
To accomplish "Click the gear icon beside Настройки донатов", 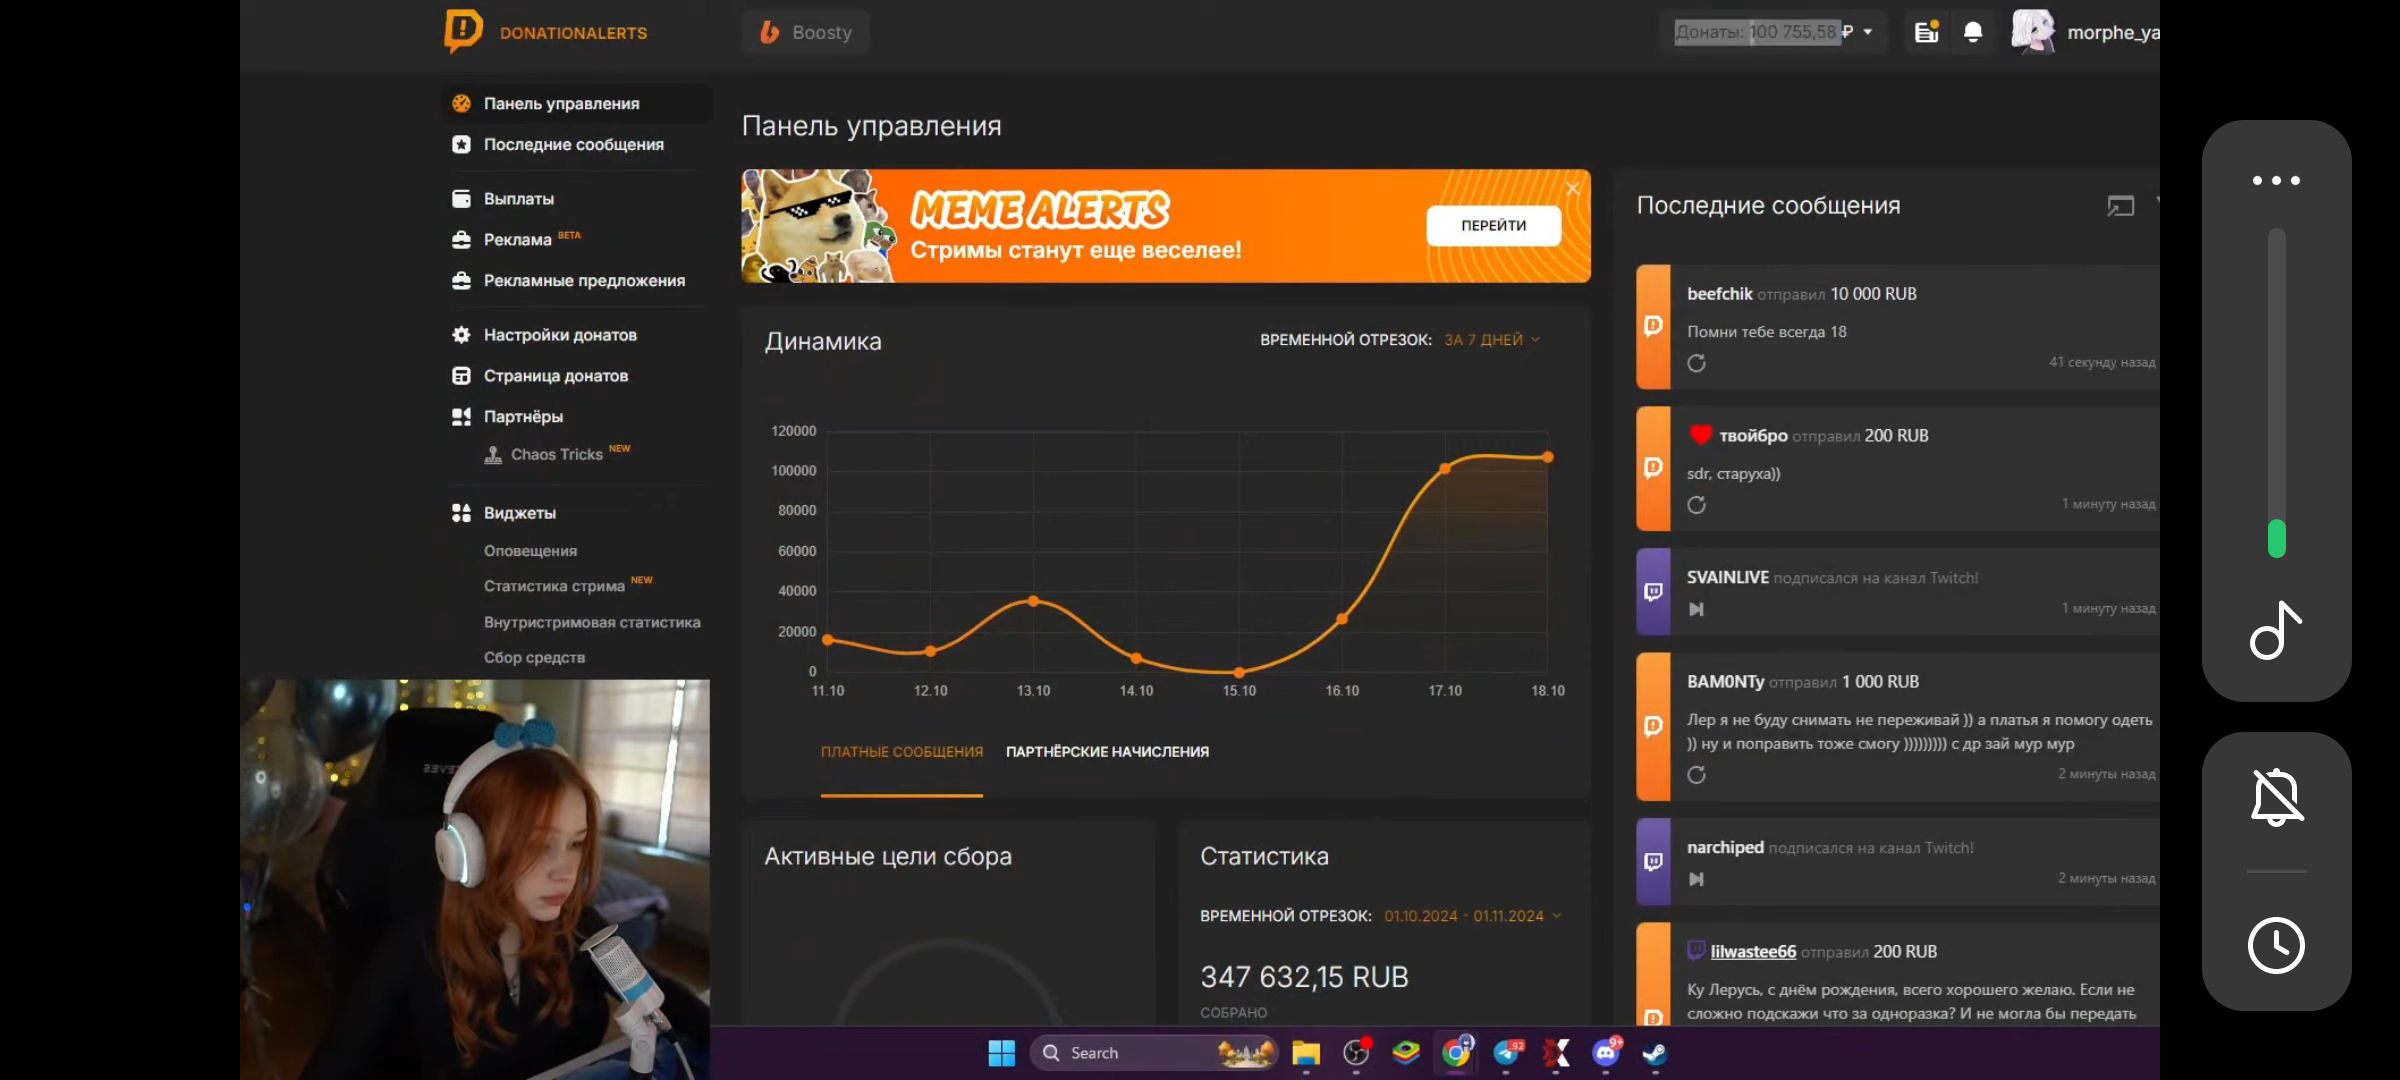I will [461, 334].
